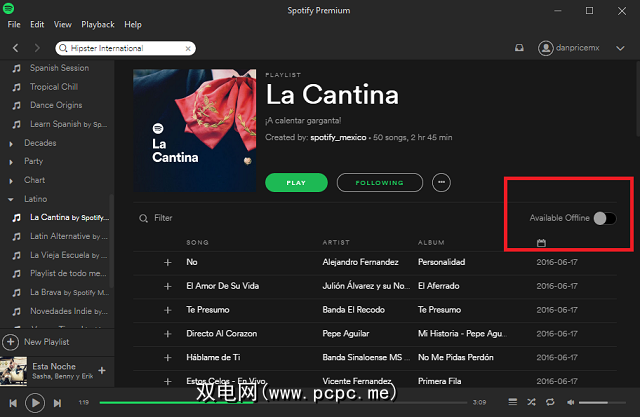This screenshot has width=640, height=417.
Task: Open the notifications inbox icon
Action: 519,48
